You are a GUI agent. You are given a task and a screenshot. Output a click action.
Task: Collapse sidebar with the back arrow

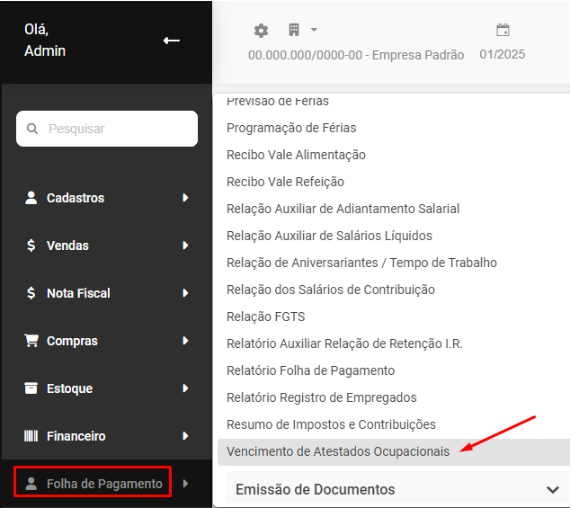click(x=171, y=40)
